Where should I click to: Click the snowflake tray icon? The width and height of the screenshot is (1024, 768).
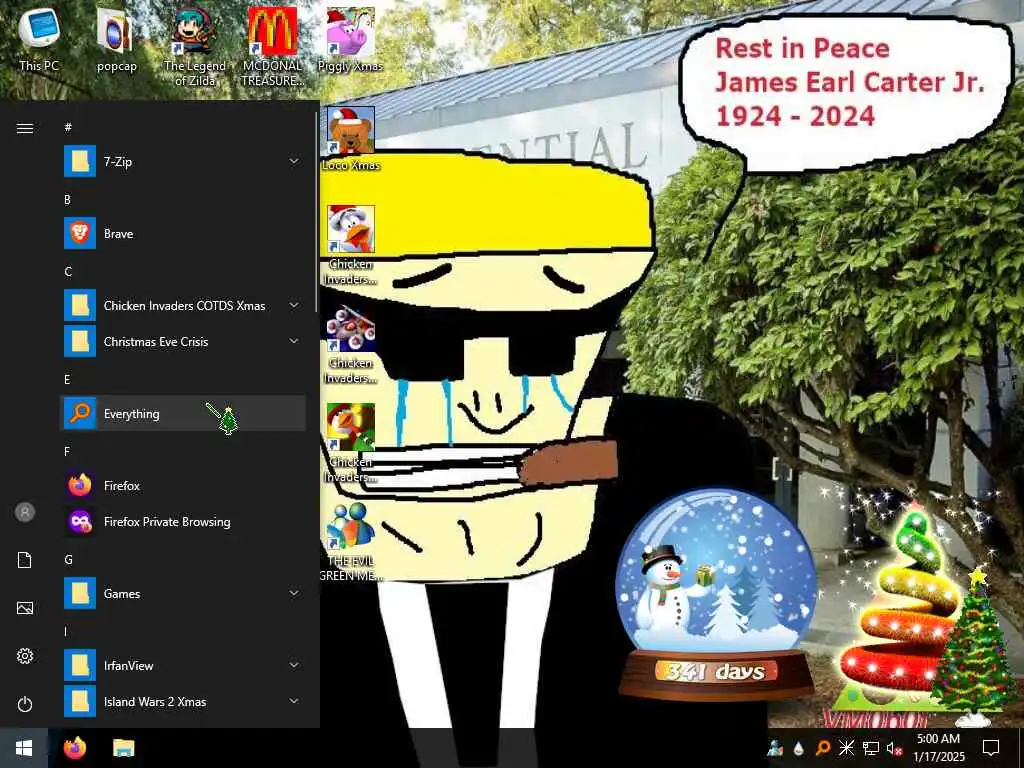[846, 748]
